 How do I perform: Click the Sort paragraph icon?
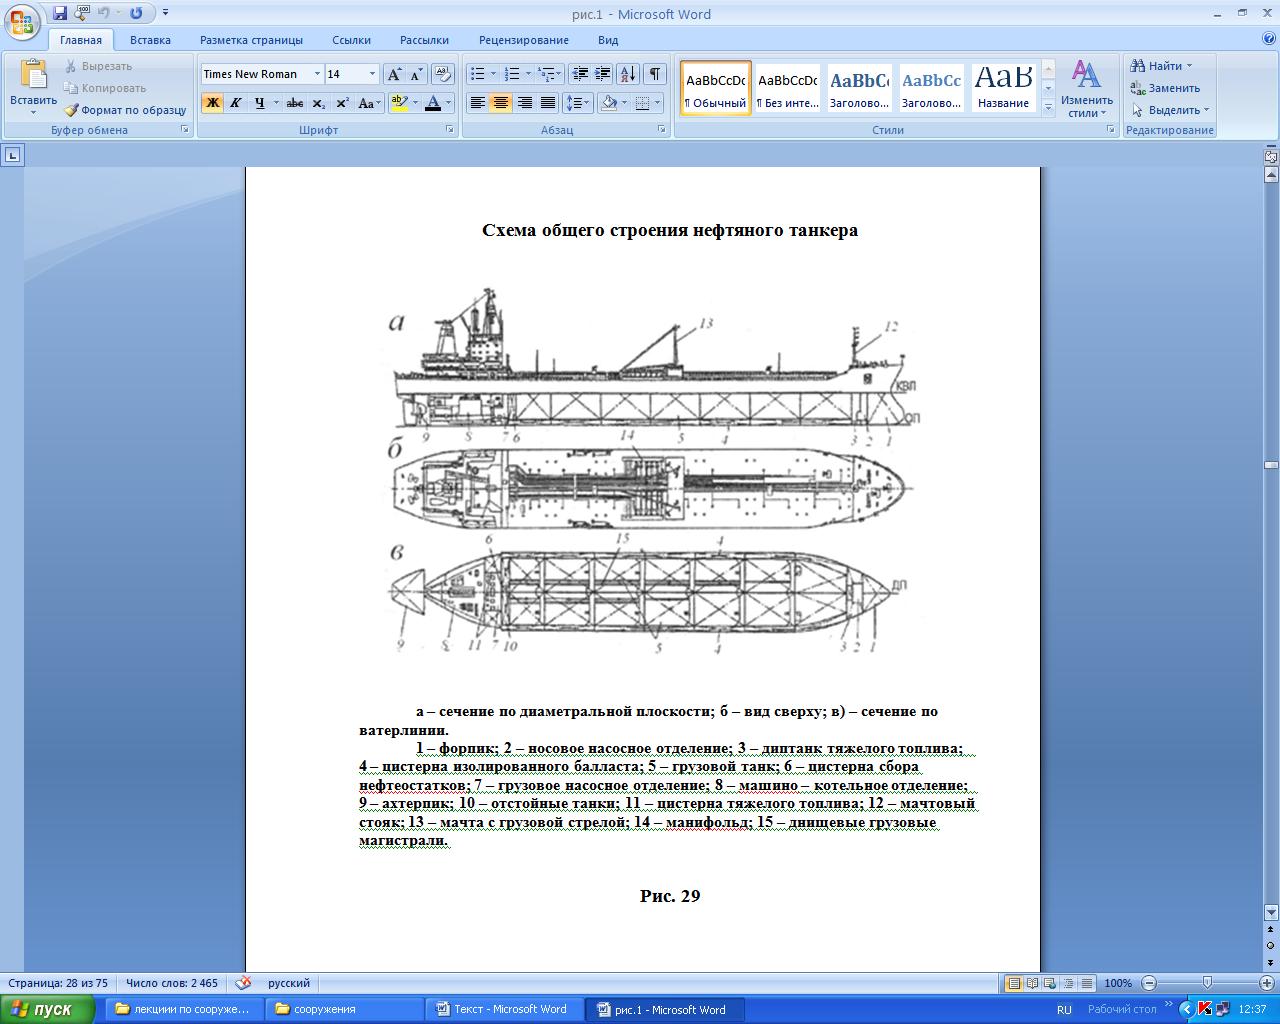click(x=627, y=74)
